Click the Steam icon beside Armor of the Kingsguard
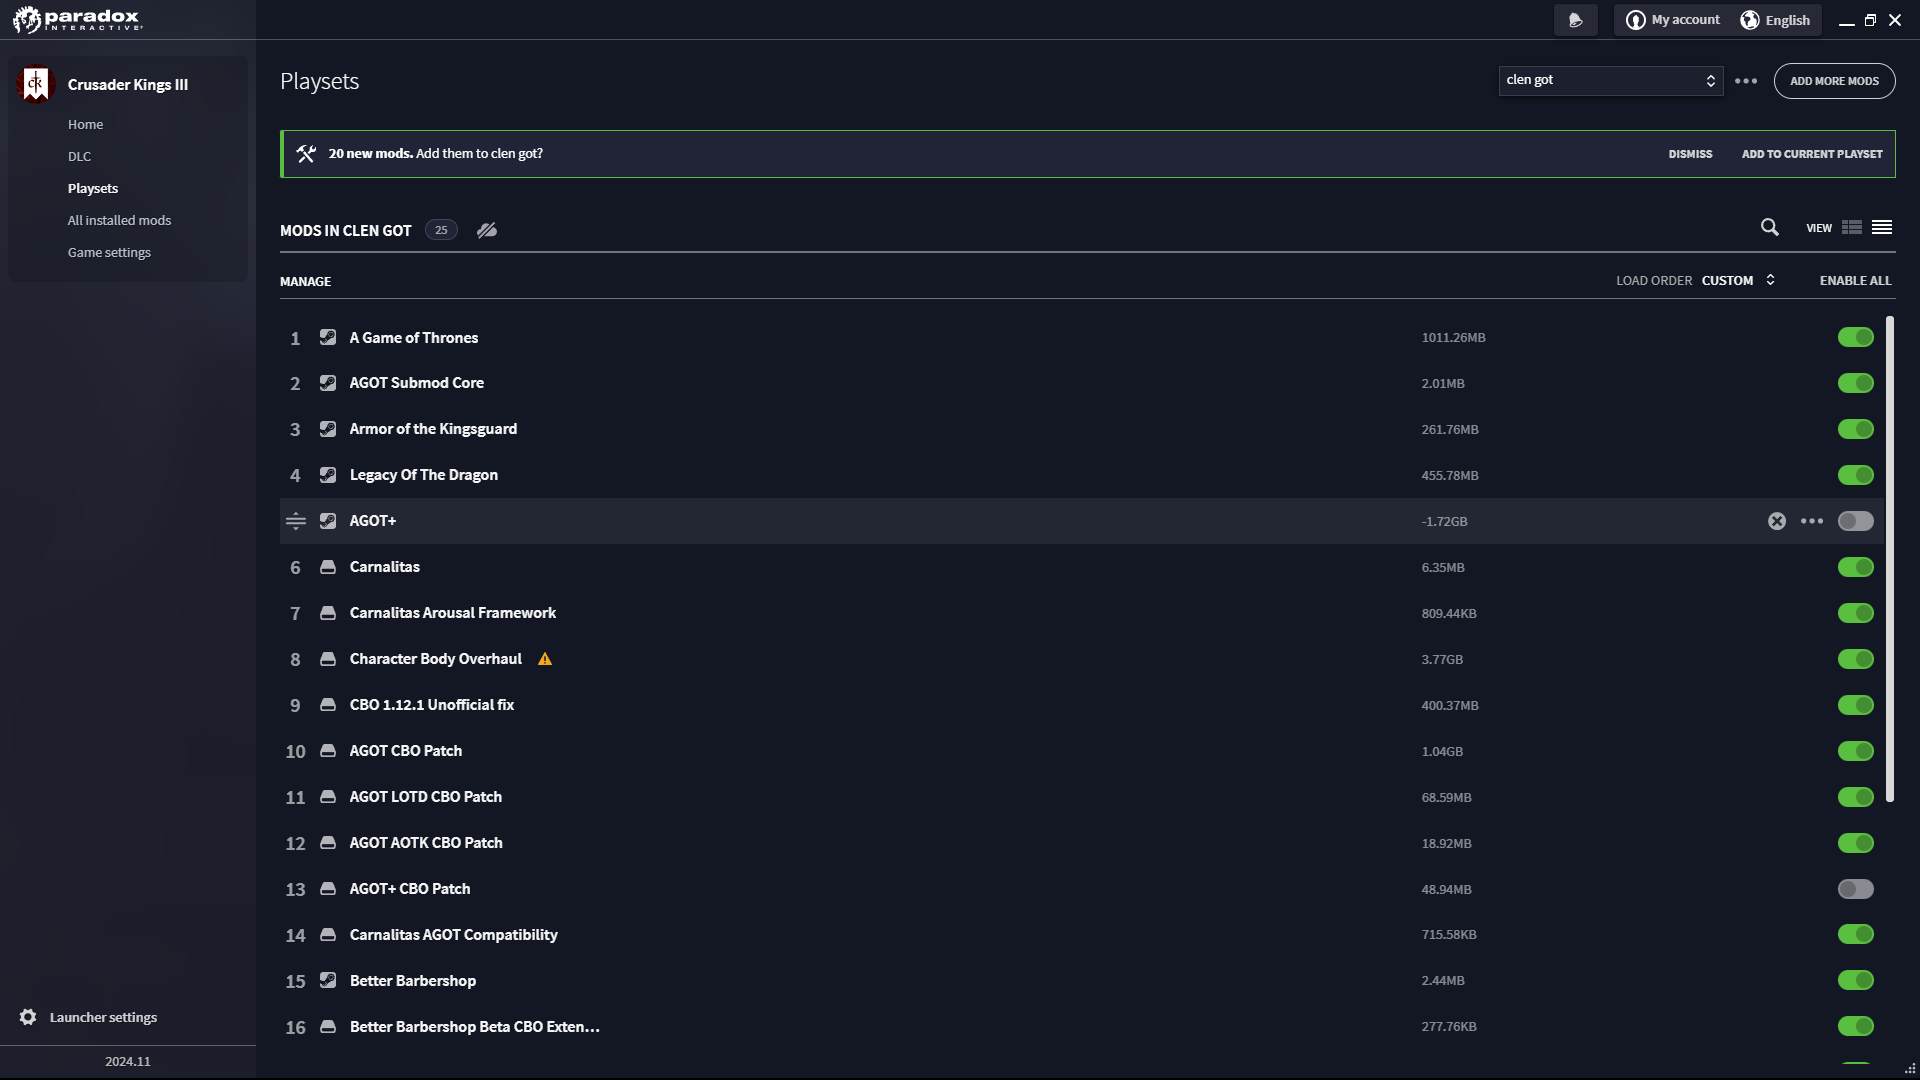The image size is (1920, 1080). (328, 429)
